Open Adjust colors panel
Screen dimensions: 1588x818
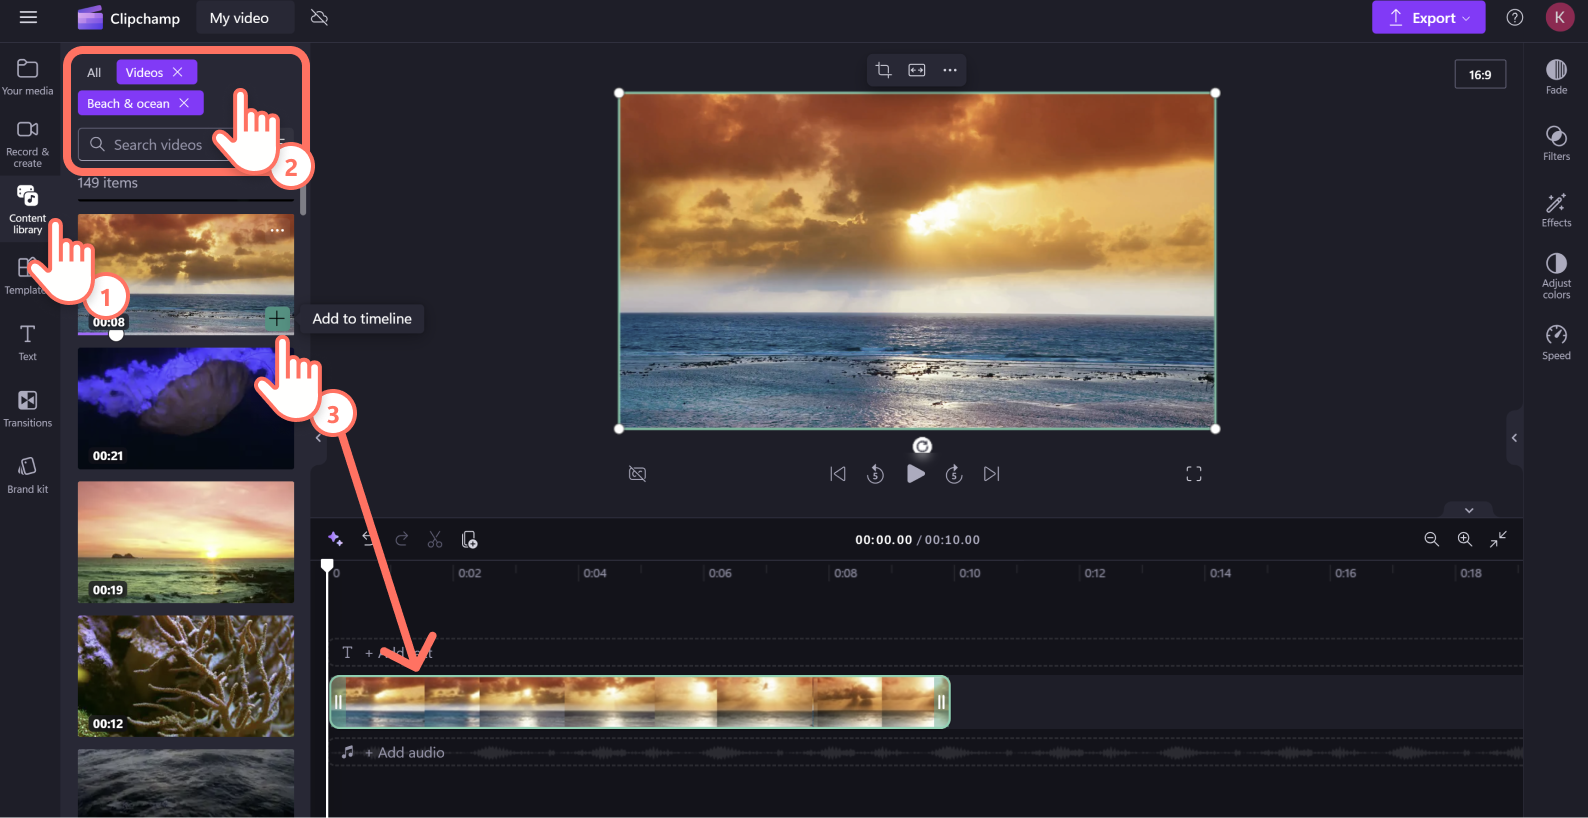coord(1556,275)
